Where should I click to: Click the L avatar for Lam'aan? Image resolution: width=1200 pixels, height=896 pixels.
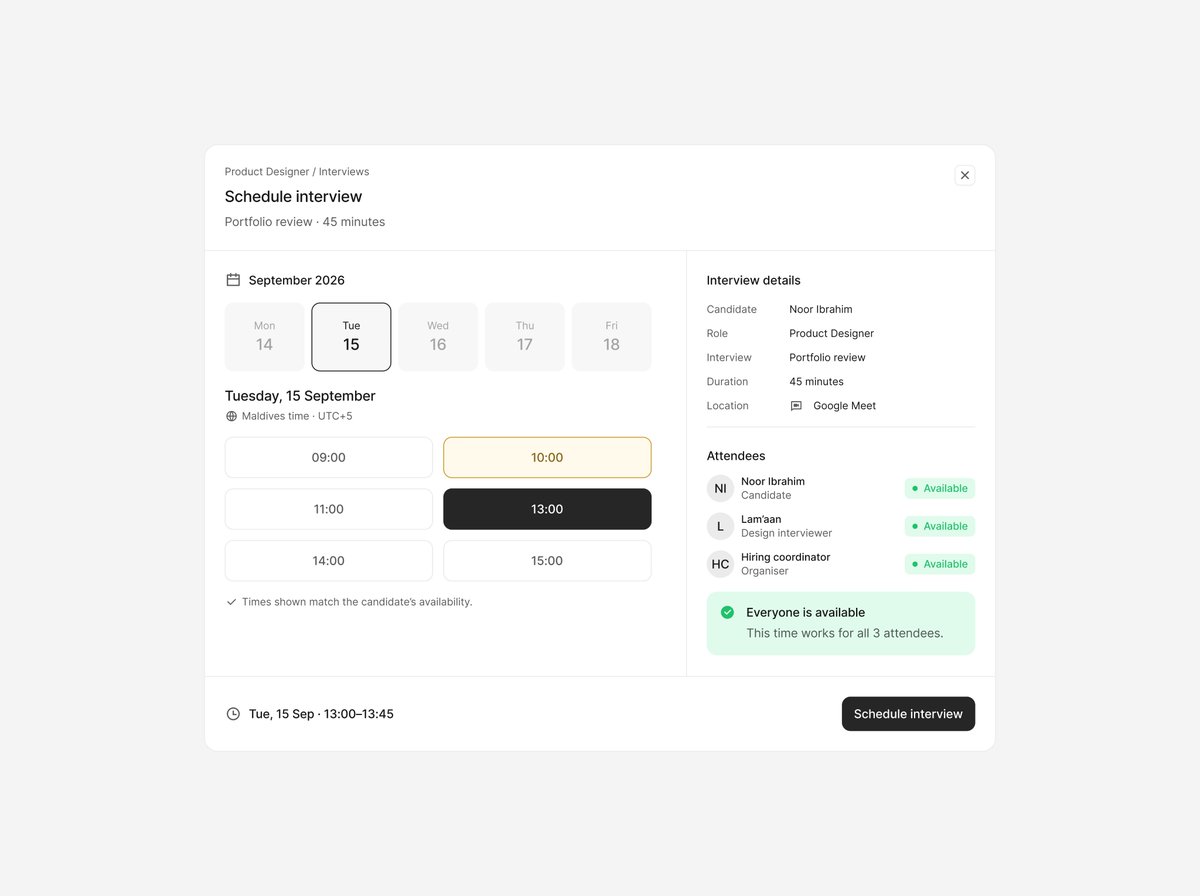tap(720, 526)
